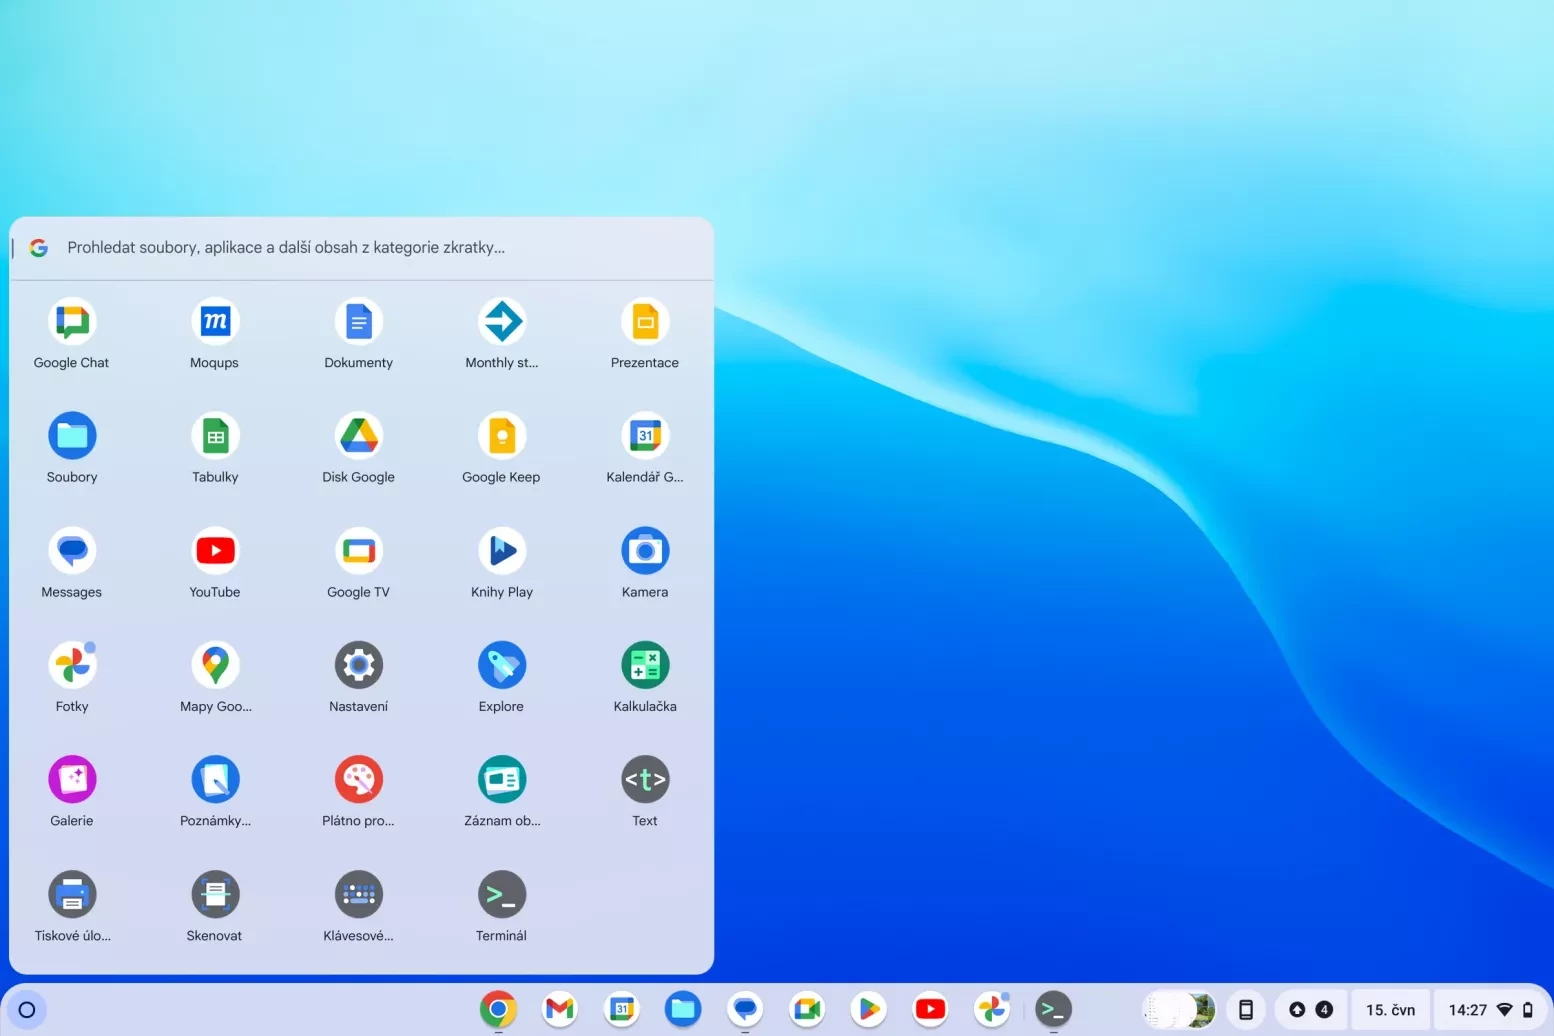This screenshot has height=1036, width=1554.
Task: Open the Google Keep app
Action: pyautogui.click(x=502, y=437)
